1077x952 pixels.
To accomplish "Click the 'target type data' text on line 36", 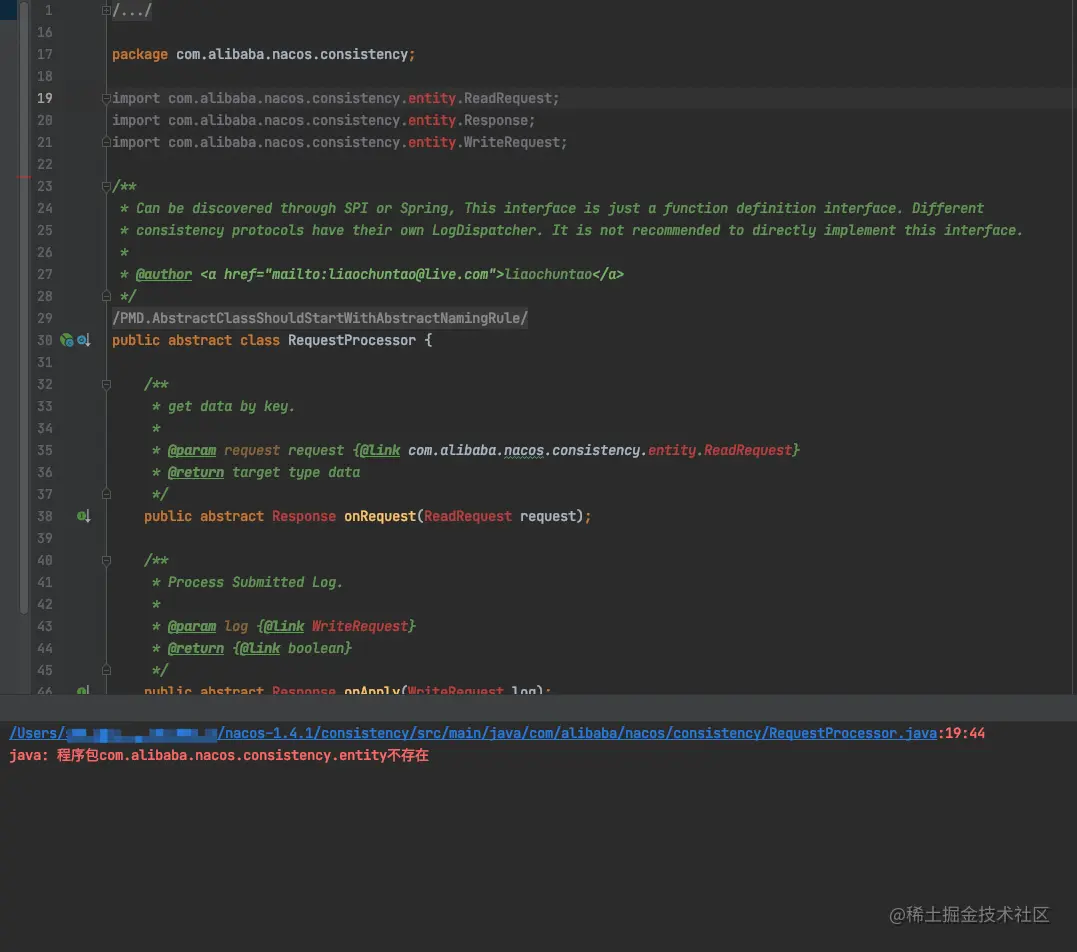I will (x=296, y=472).
